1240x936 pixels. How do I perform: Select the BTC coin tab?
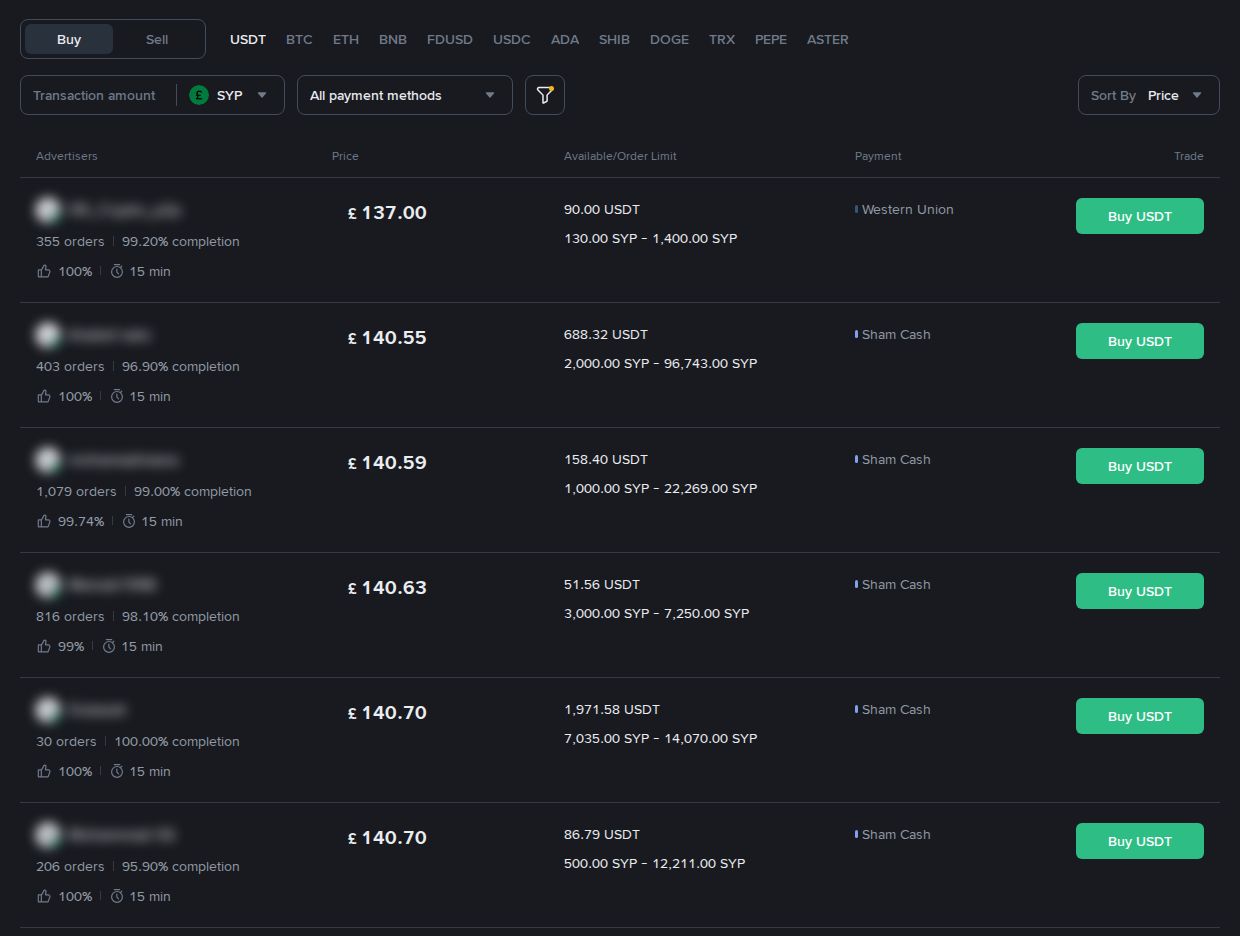point(299,39)
